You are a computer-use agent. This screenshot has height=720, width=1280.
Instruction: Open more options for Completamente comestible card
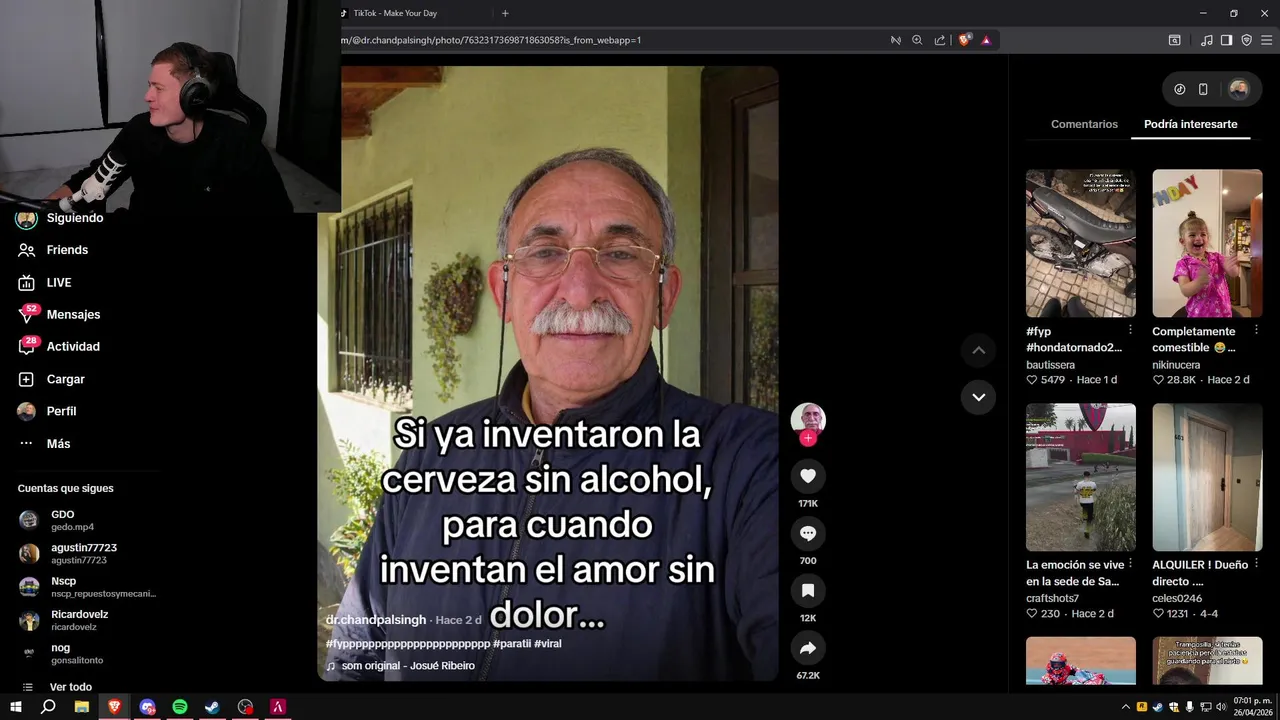1256,330
